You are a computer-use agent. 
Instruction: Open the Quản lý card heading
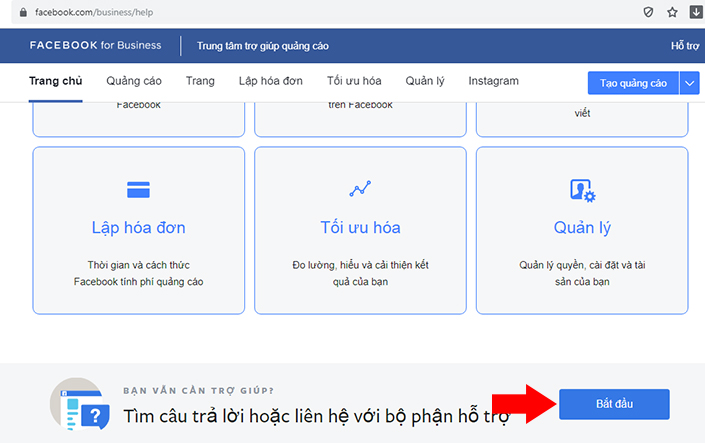coord(582,228)
